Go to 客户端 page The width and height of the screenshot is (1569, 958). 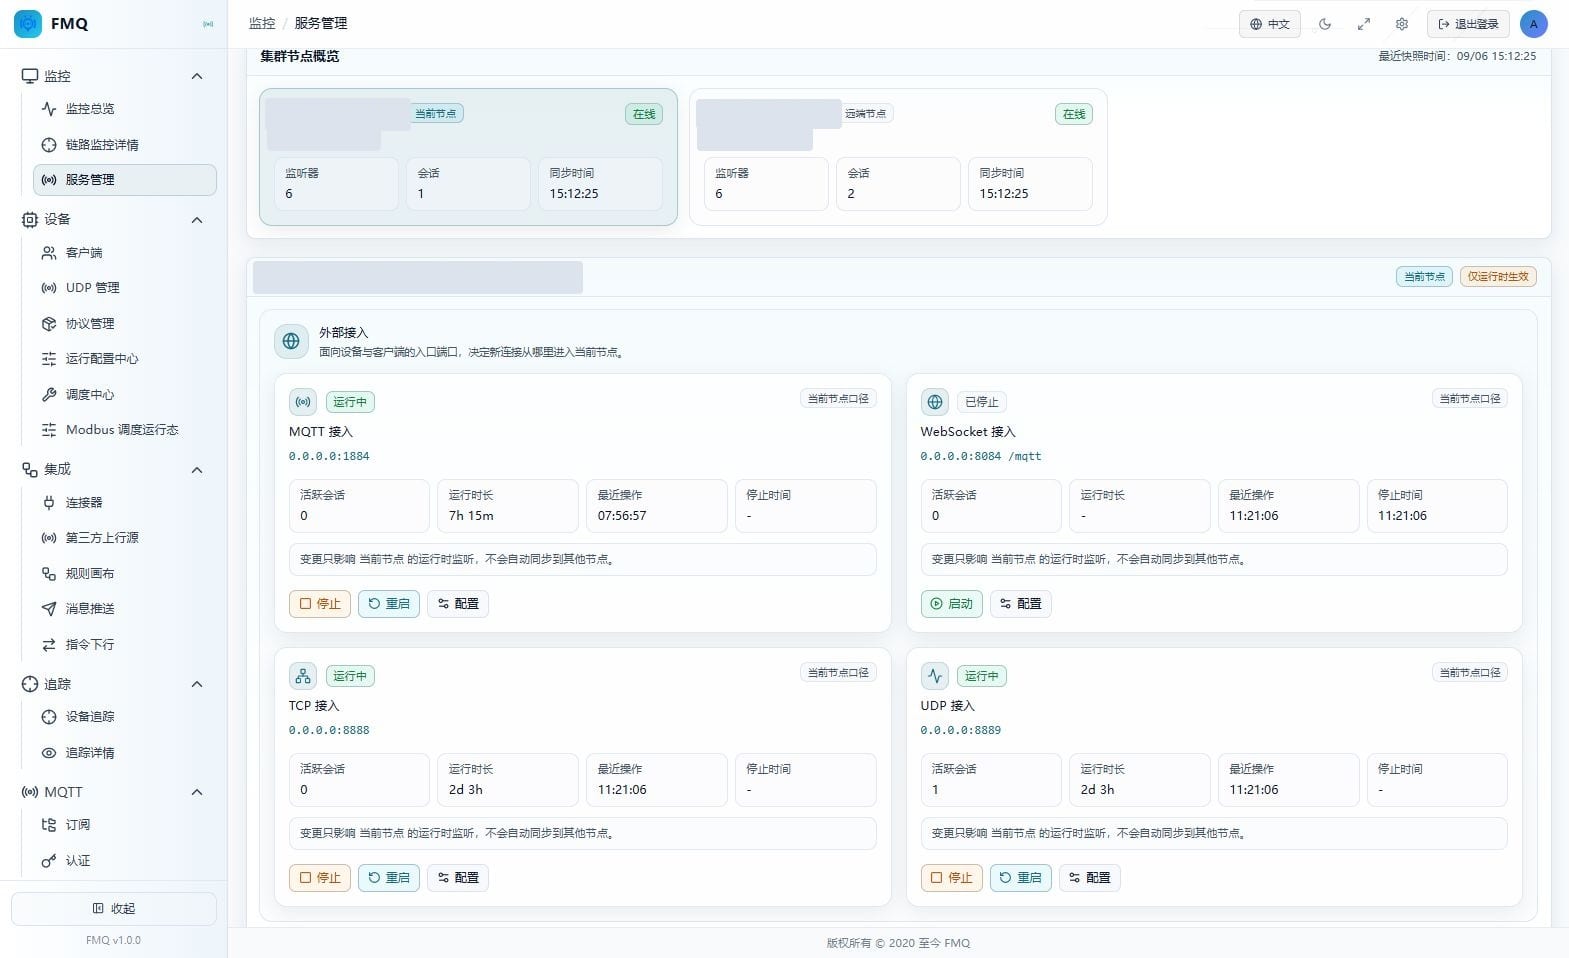[x=125, y=253]
